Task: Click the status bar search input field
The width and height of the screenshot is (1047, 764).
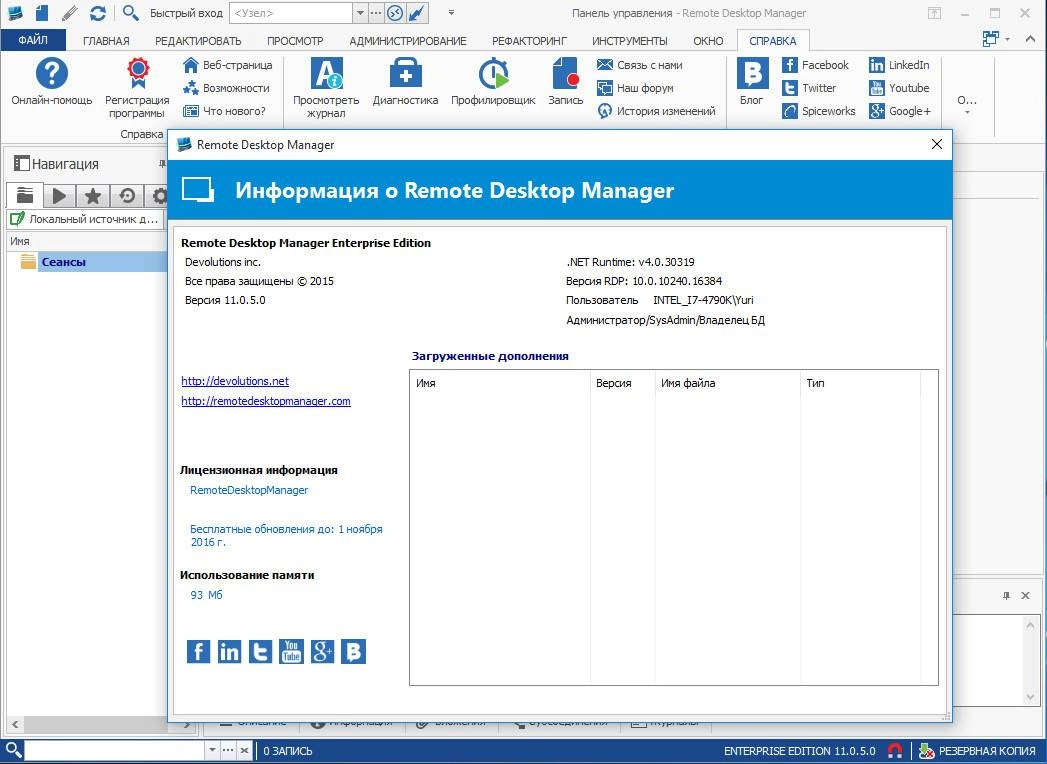Action: click(x=114, y=751)
